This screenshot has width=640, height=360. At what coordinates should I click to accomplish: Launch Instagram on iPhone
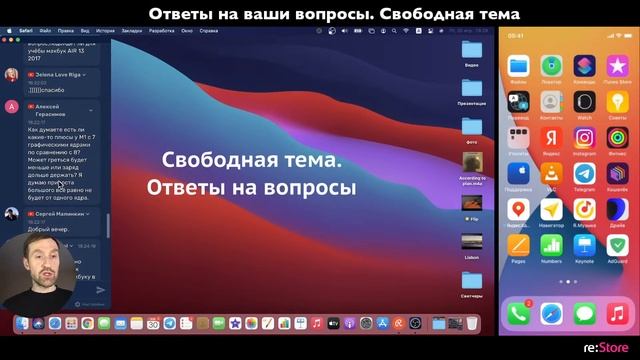(x=584, y=138)
